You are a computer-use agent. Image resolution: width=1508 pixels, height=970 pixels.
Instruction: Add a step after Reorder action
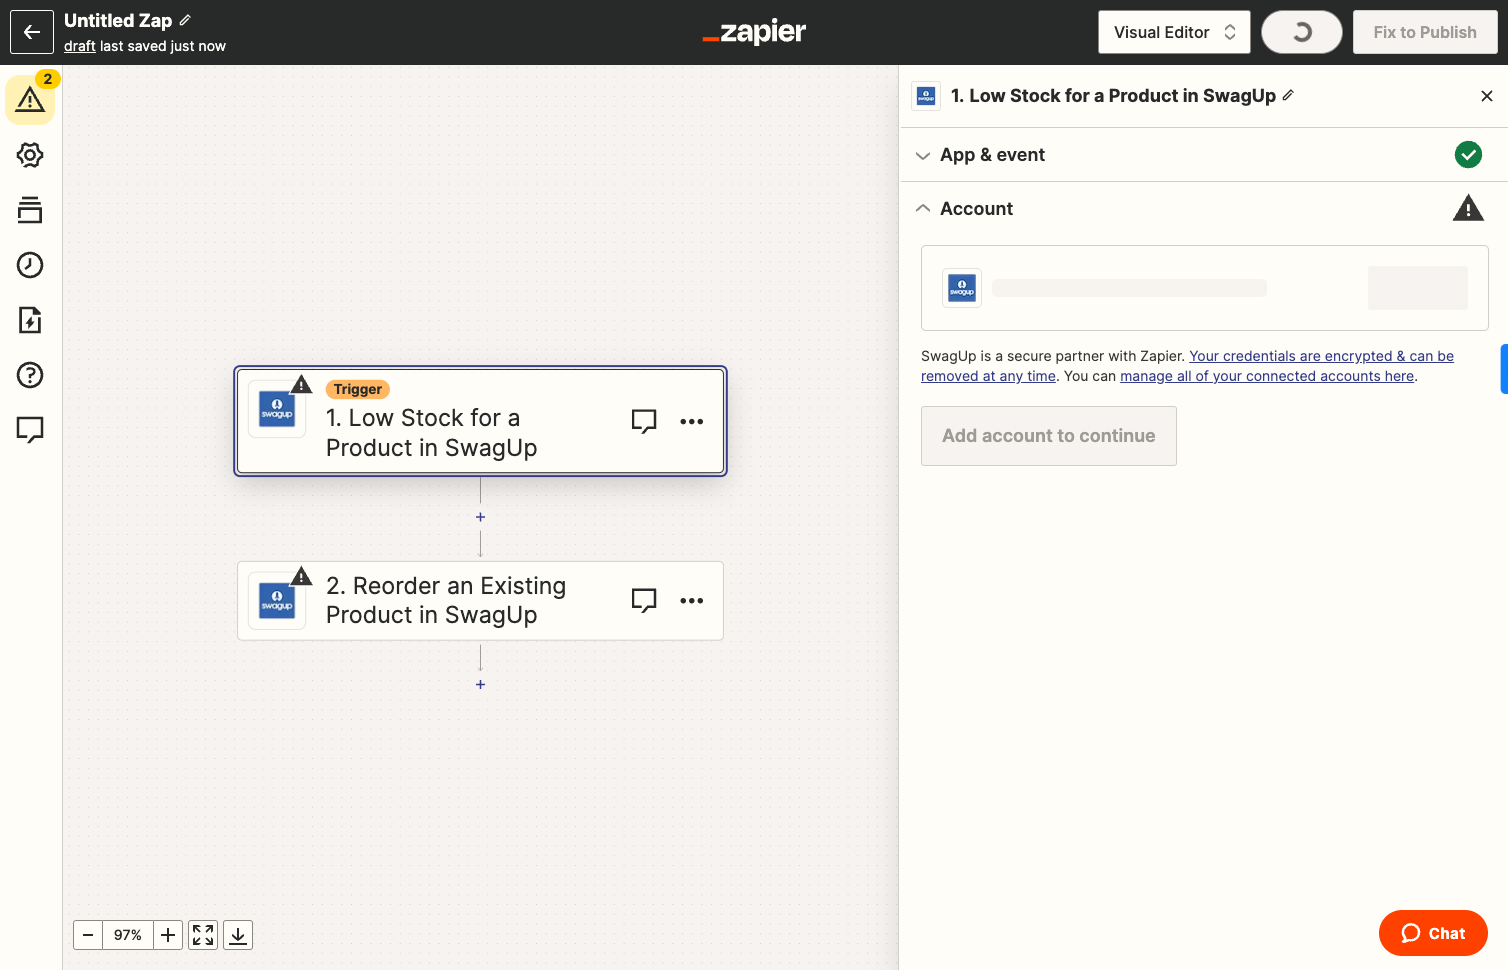pos(481,685)
